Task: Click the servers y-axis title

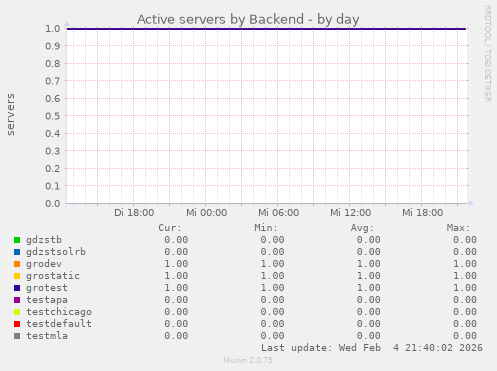Action: point(11,115)
